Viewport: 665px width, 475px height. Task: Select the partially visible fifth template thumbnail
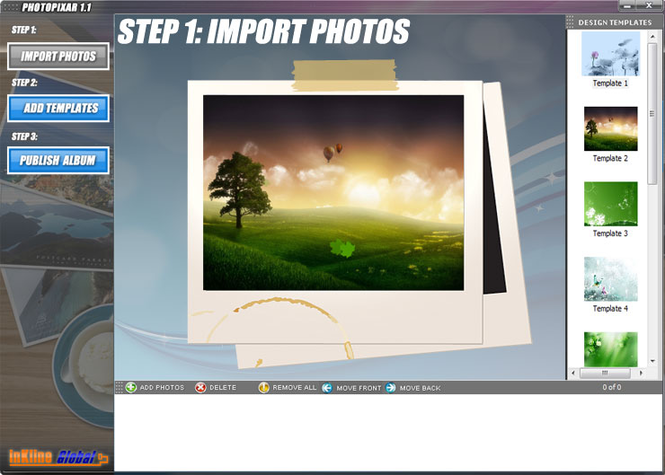point(610,348)
